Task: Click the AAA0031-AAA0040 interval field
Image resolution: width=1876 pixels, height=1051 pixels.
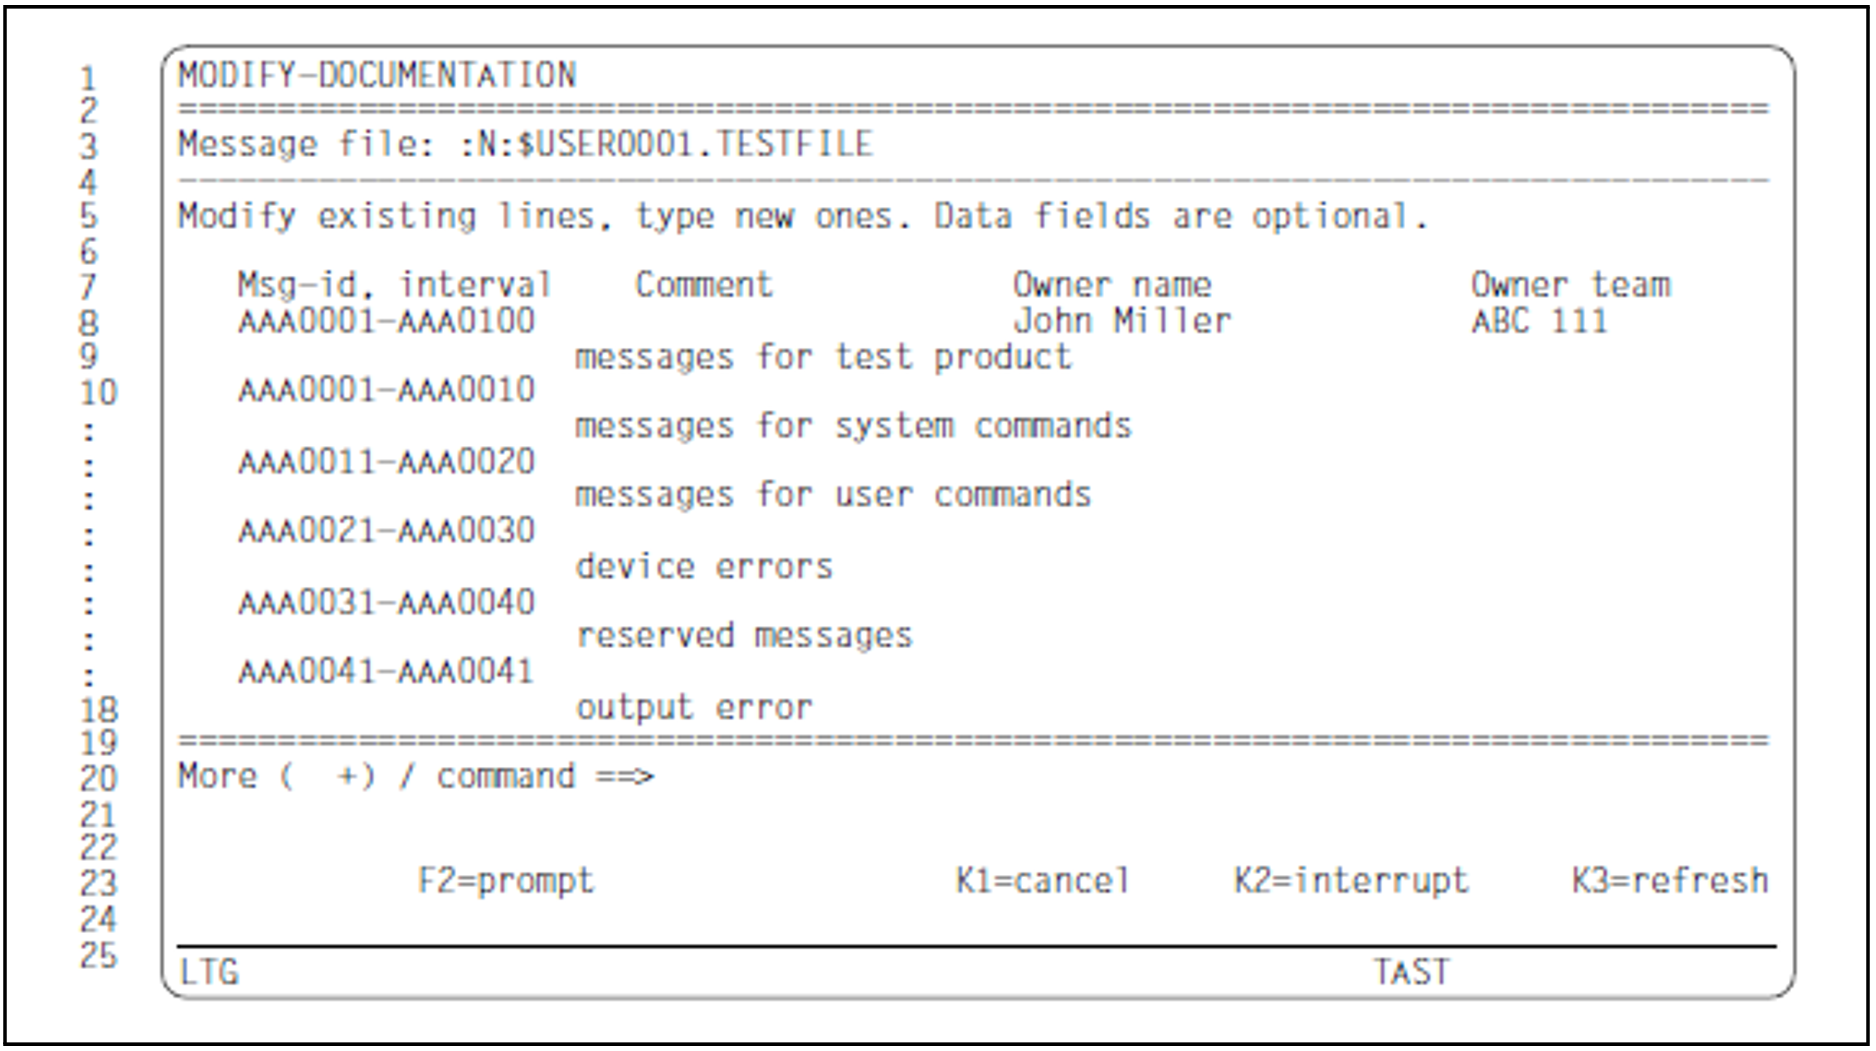Action: pos(386,603)
